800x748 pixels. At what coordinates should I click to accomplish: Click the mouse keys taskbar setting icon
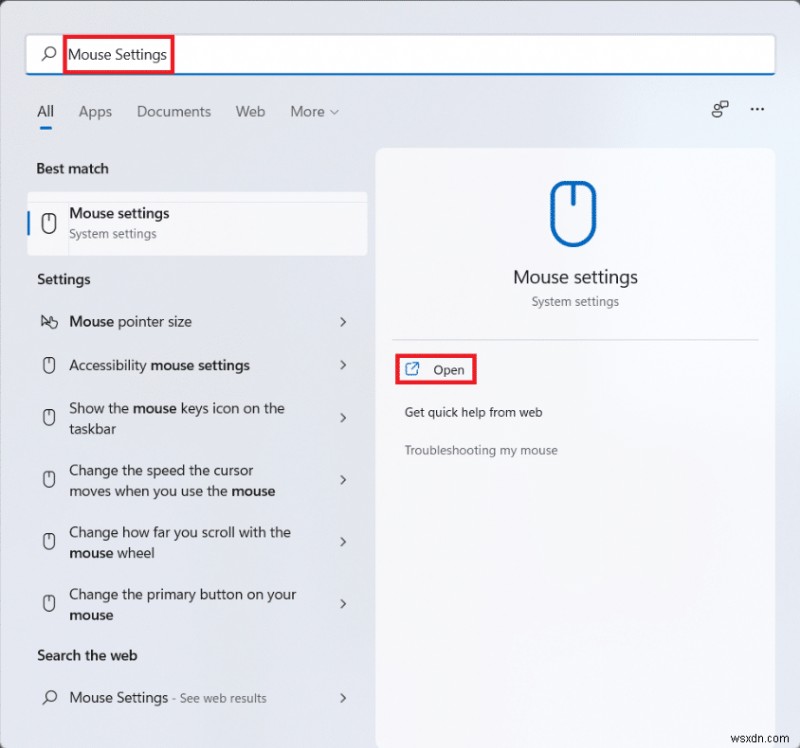pos(49,418)
